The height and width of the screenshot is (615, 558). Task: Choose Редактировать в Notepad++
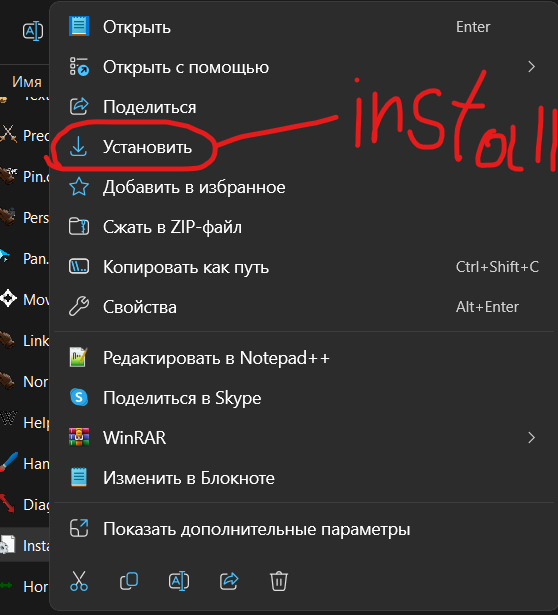303,358
